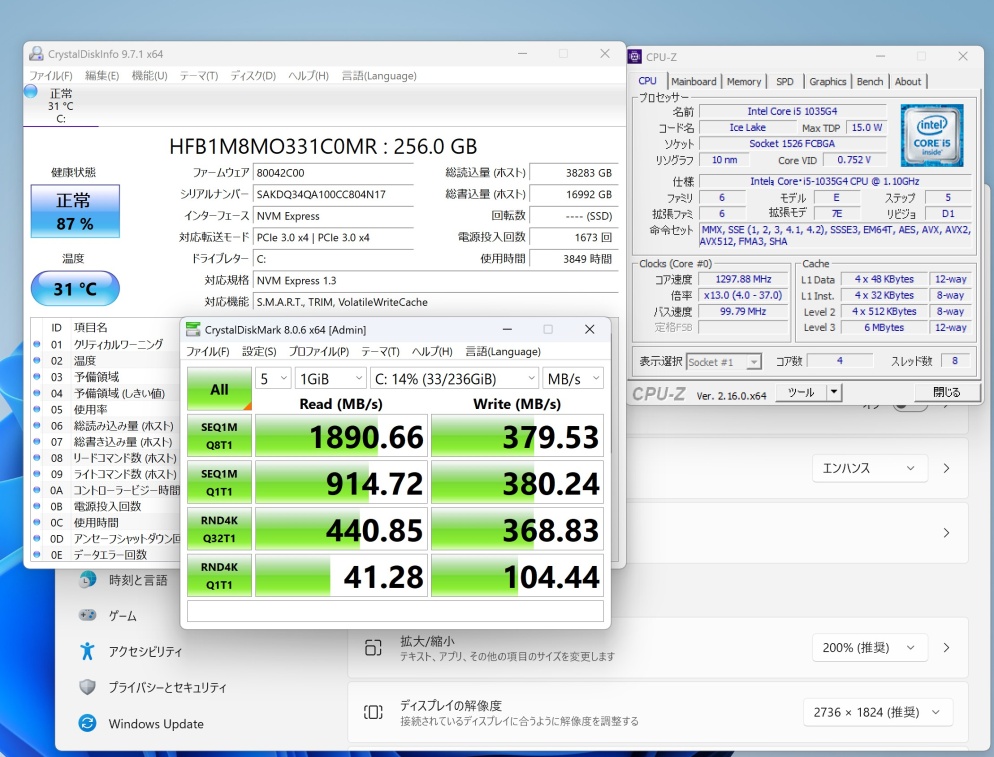Open Time & Language settings clock icon
This screenshot has height=757, width=994.
88,580
